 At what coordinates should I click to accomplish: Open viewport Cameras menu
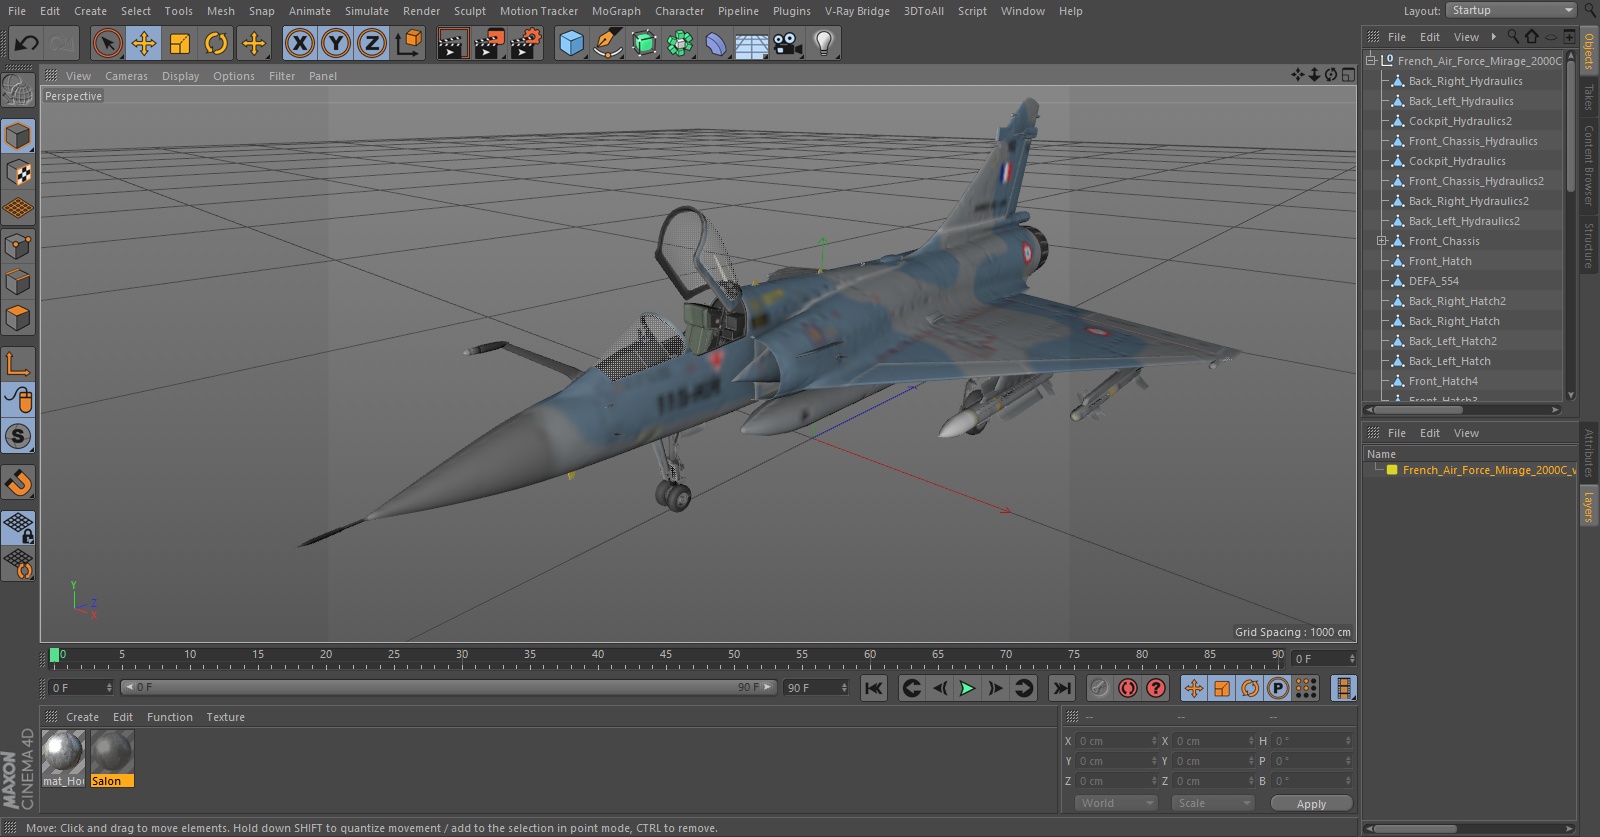click(x=126, y=76)
